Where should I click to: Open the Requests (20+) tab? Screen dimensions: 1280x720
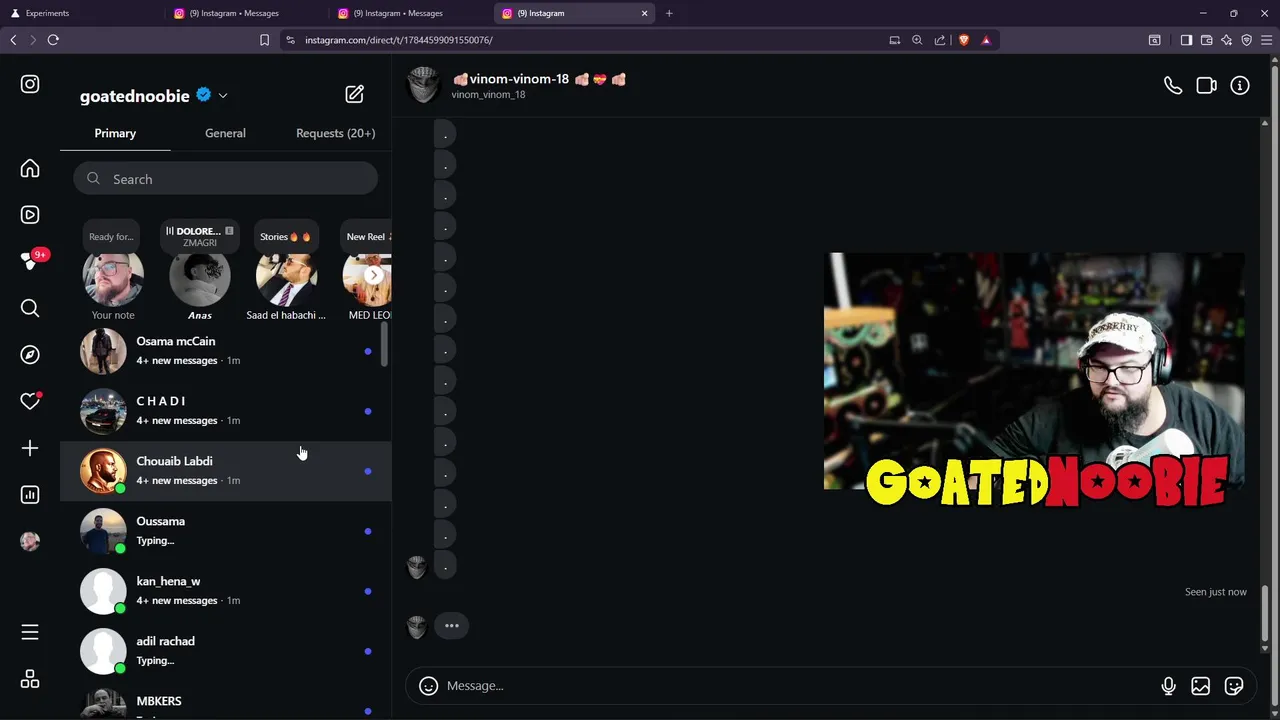(335, 133)
